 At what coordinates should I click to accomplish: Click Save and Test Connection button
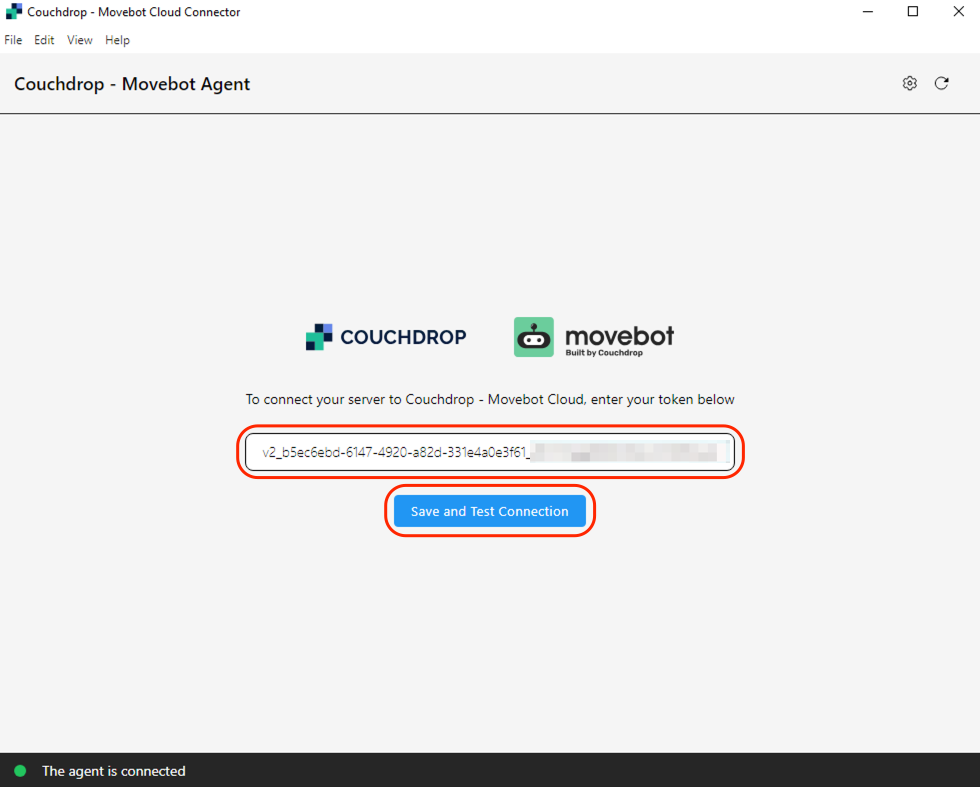(x=489, y=511)
